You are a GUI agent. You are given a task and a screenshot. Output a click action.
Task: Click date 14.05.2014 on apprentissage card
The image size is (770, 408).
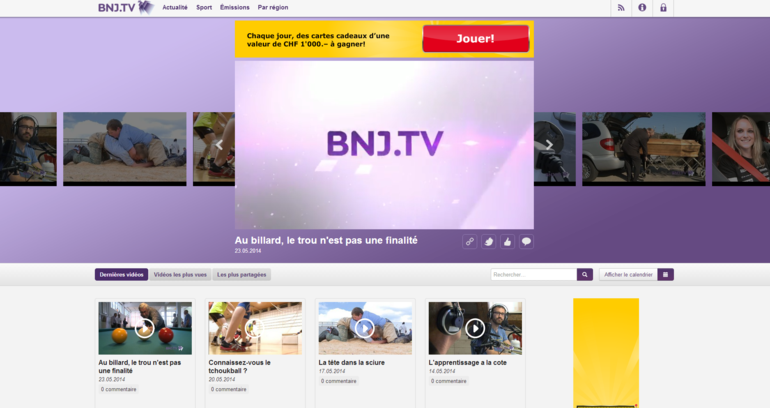[442, 371]
